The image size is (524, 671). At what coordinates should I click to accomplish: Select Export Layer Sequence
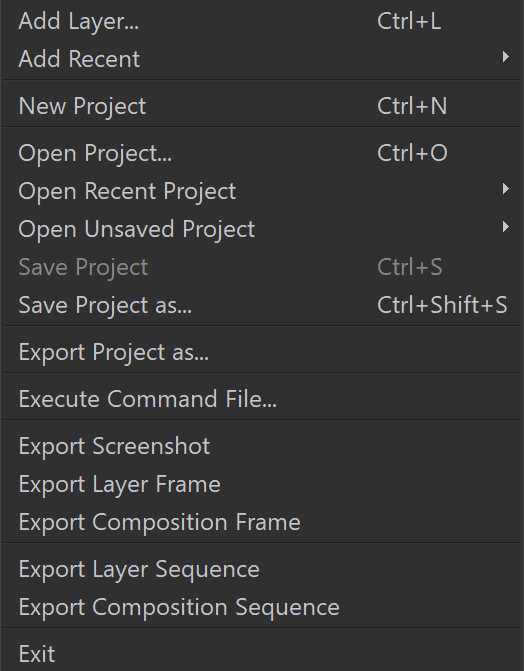pos(262,569)
